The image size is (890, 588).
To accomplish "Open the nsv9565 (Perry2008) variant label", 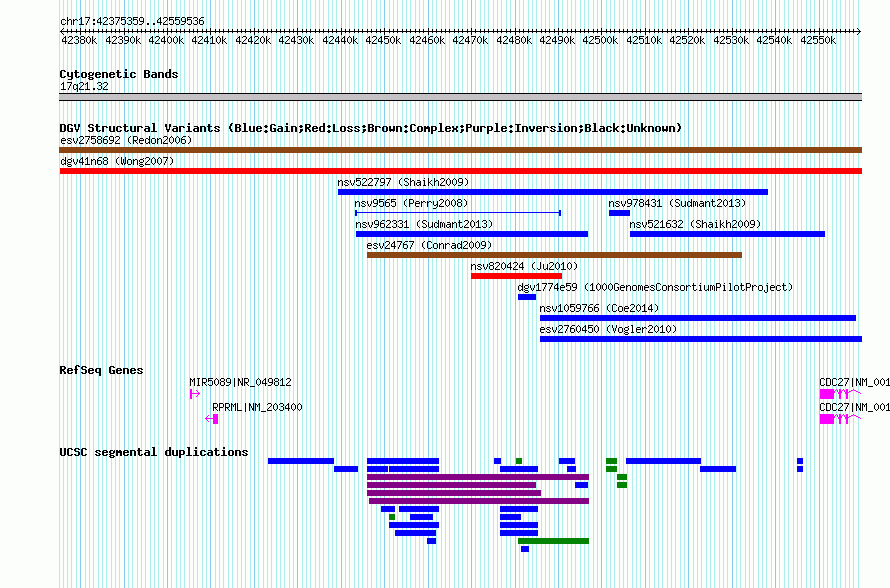I will (411, 203).
